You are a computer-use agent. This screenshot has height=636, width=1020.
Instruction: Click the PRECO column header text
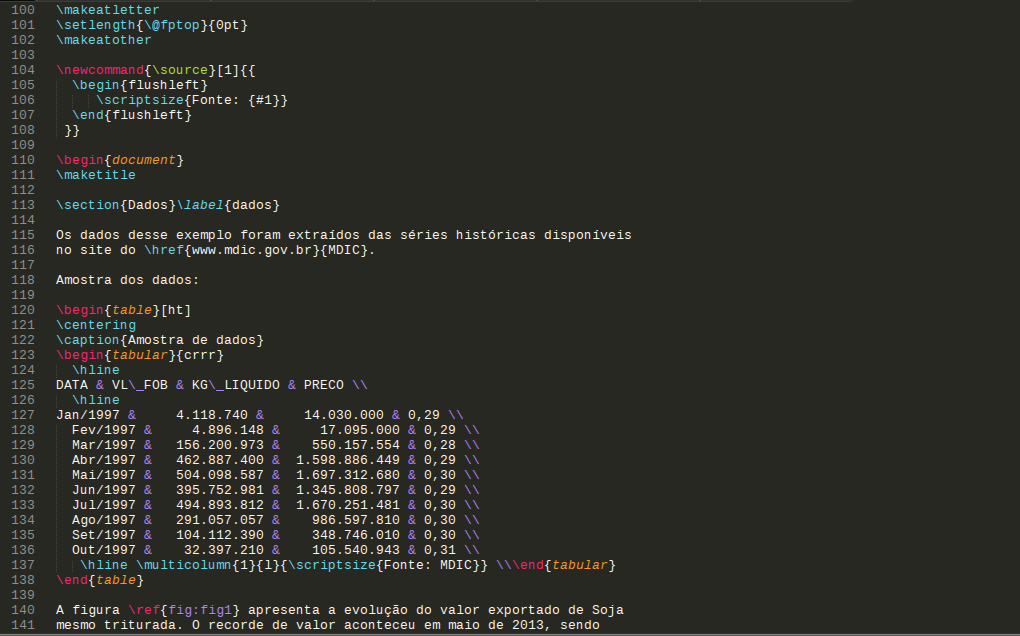point(324,385)
